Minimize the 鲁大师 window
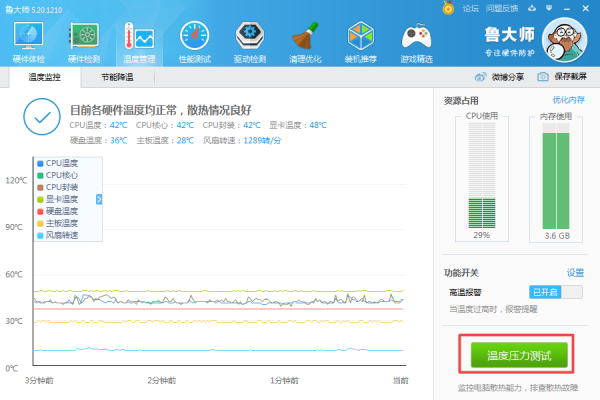The image size is (600, 400). click(567, 8)
